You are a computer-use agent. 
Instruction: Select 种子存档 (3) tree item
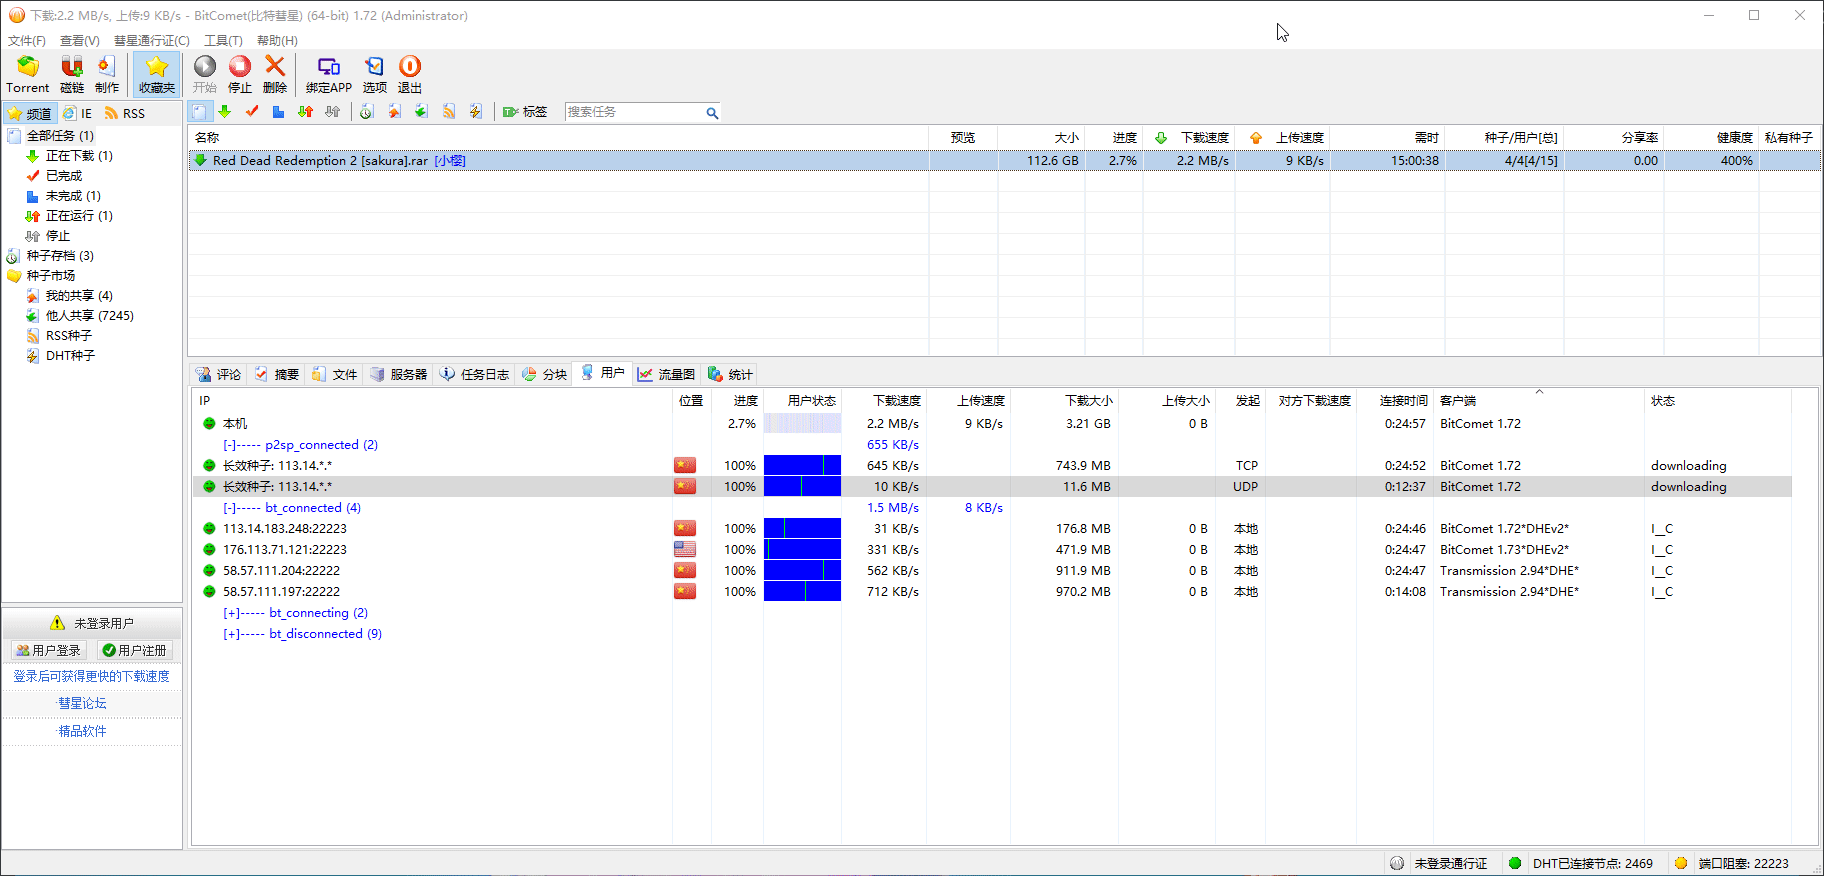coord(60,256)
